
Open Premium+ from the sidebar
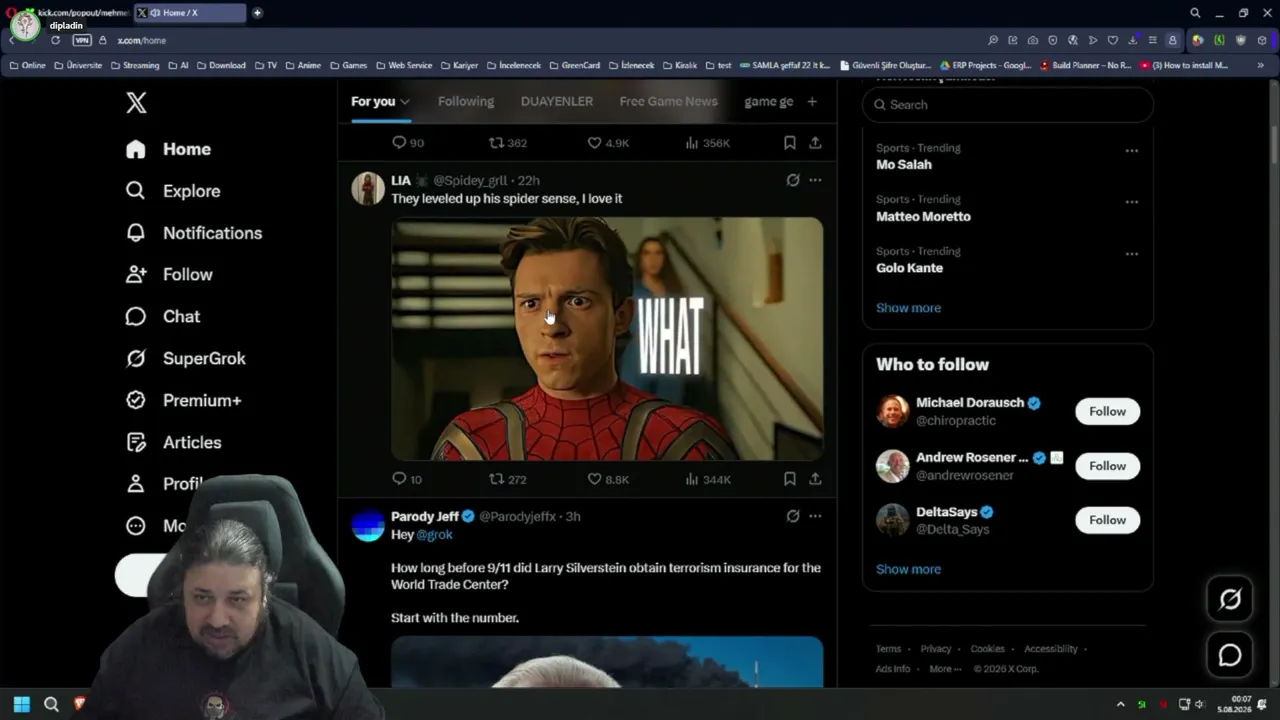184,401
